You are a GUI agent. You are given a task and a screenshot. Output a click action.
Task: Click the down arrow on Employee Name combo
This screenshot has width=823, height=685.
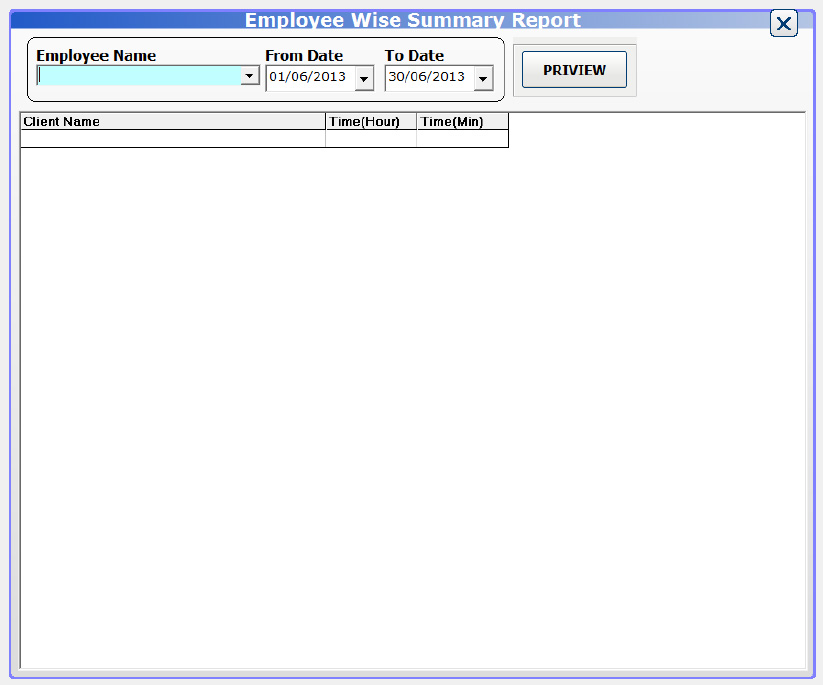pyautogui.click(x=249, y=75)
